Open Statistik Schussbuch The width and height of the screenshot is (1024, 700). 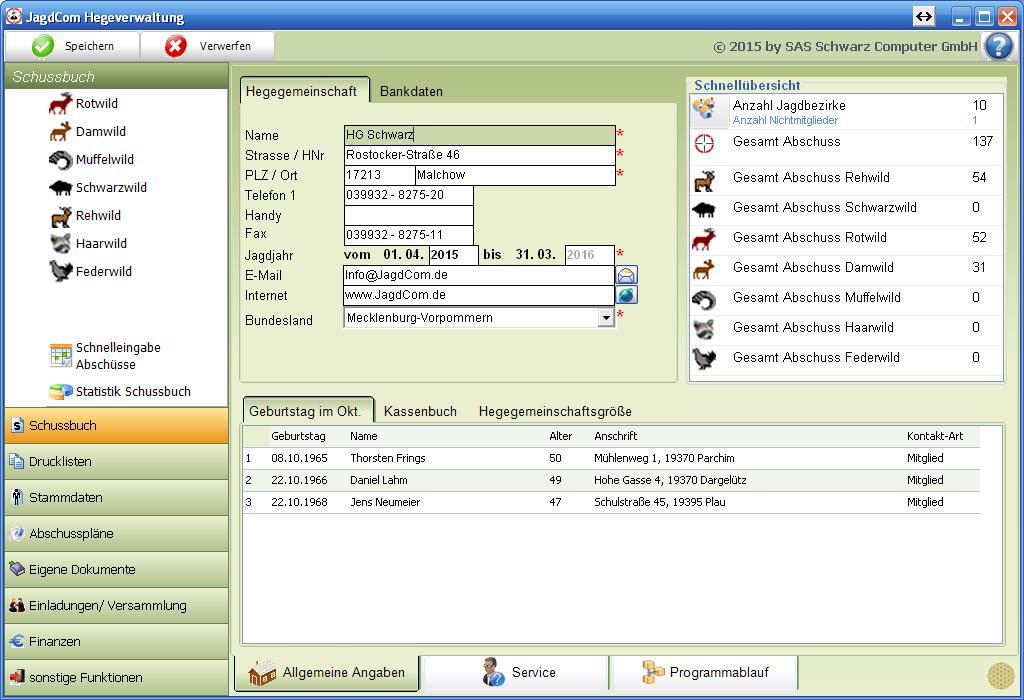(x=132, y=392)
